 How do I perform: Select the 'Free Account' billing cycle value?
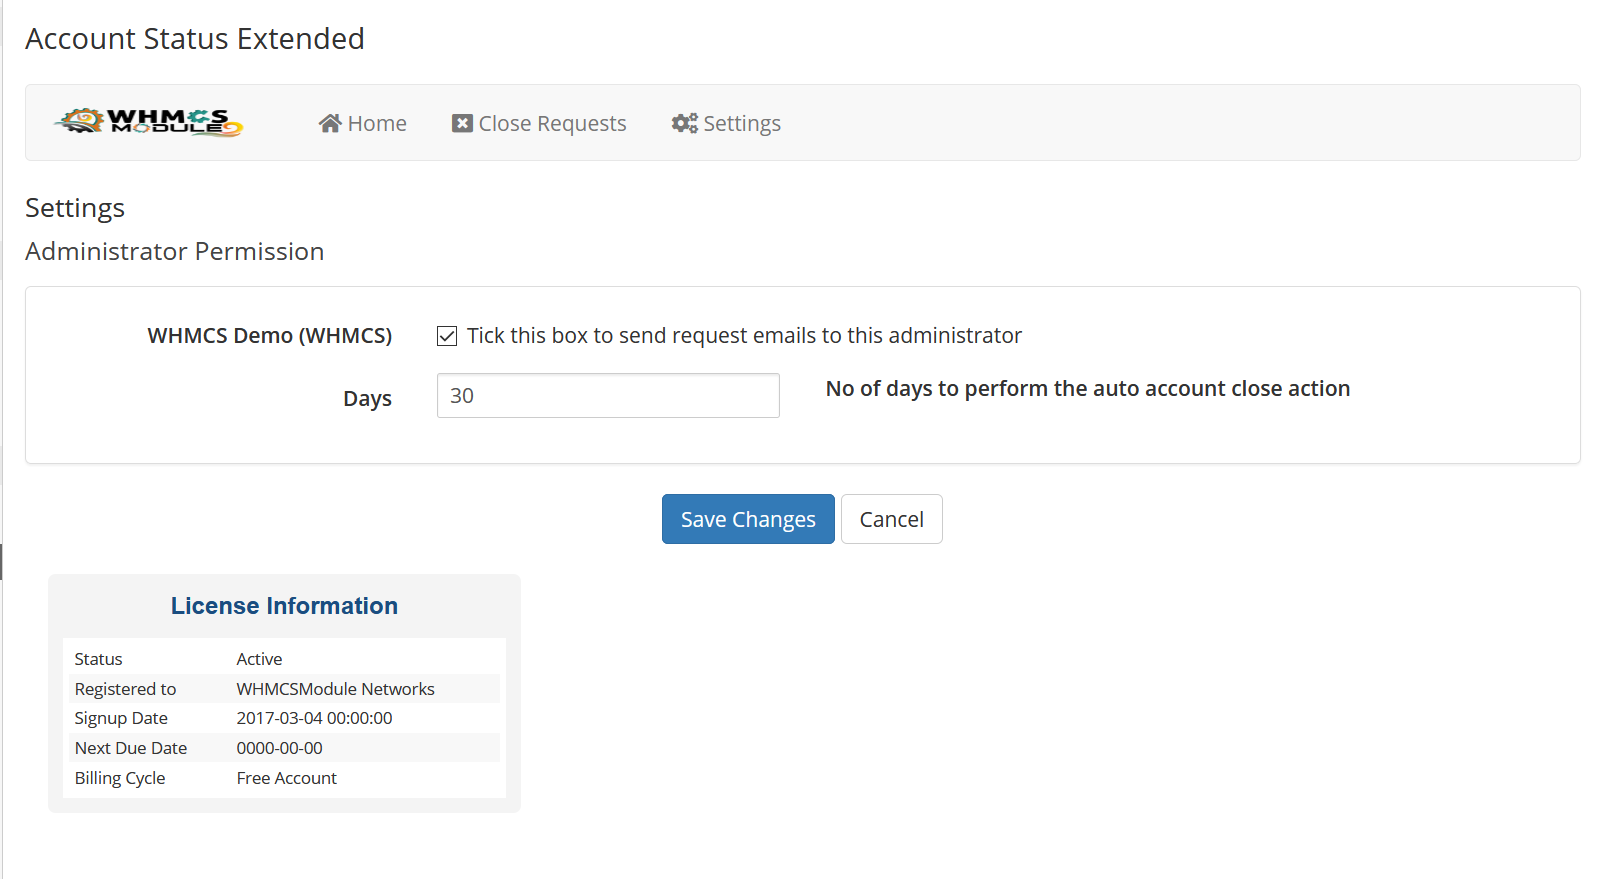click(x=287, y=778)
